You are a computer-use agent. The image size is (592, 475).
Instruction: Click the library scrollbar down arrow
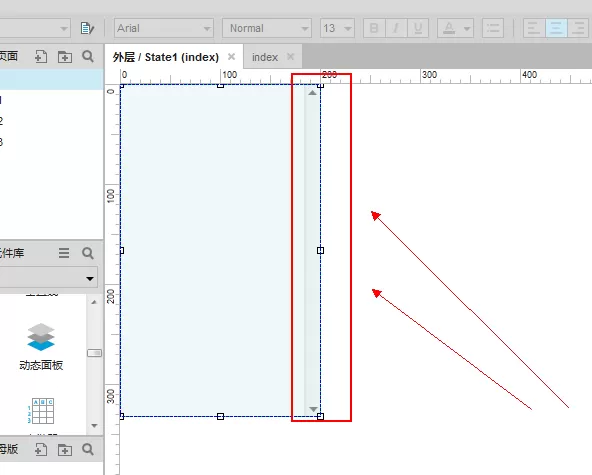pyautogui.click(x=94, y=426)
